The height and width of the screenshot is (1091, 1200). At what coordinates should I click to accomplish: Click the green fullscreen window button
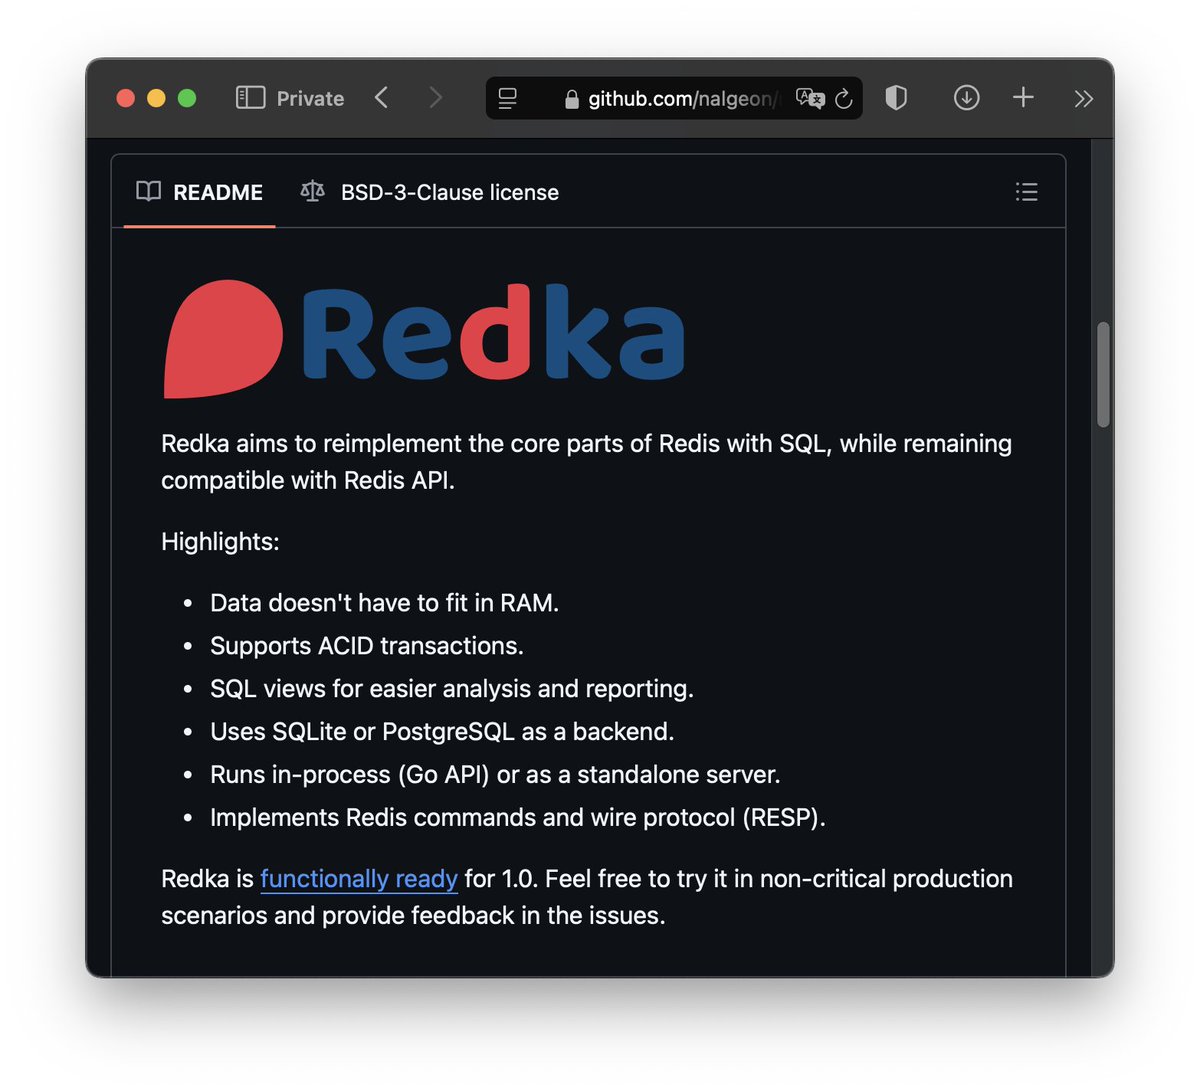point(187,98)
